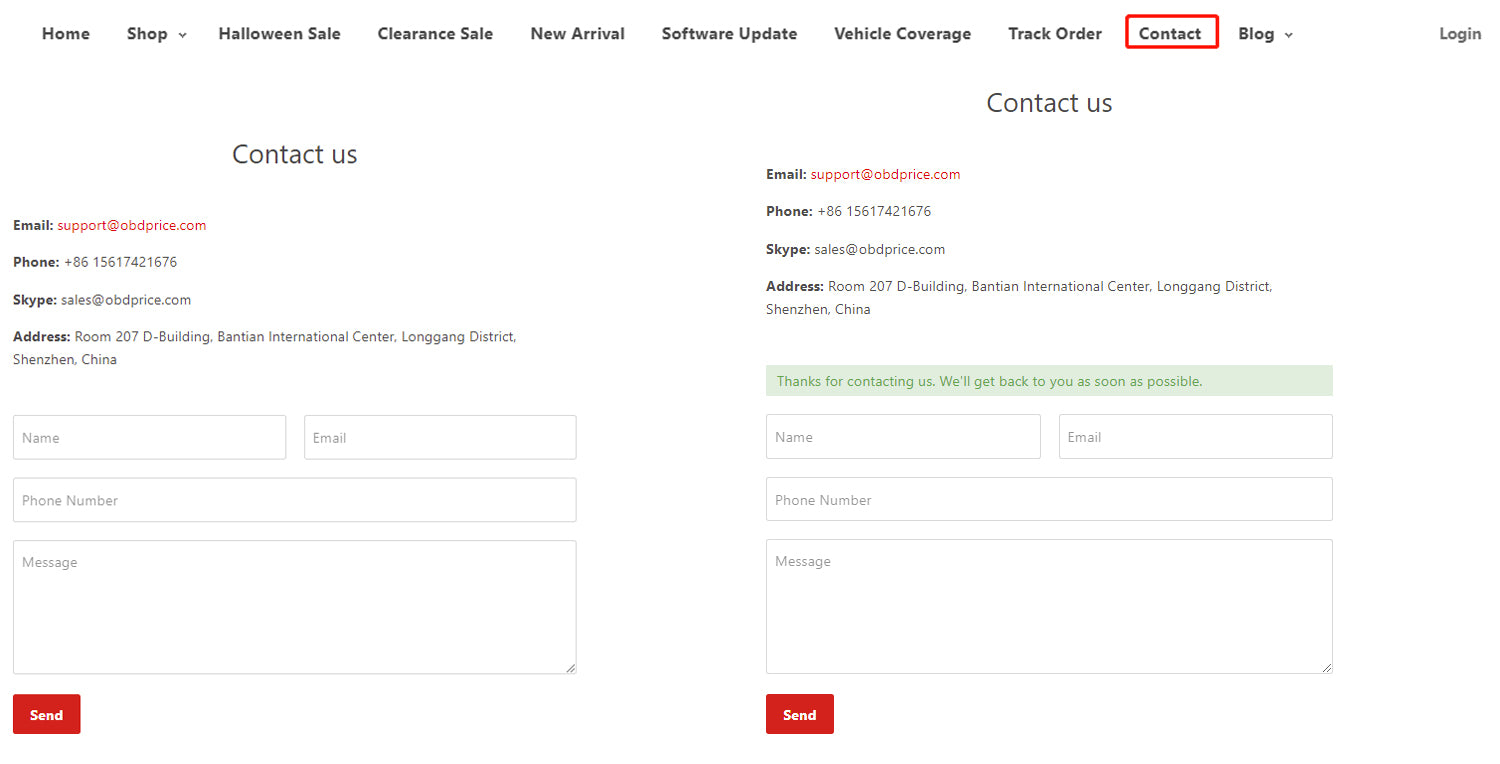Open the Home menu item
The width and height of the screenshot is (1500, 764).
point(66,34)
